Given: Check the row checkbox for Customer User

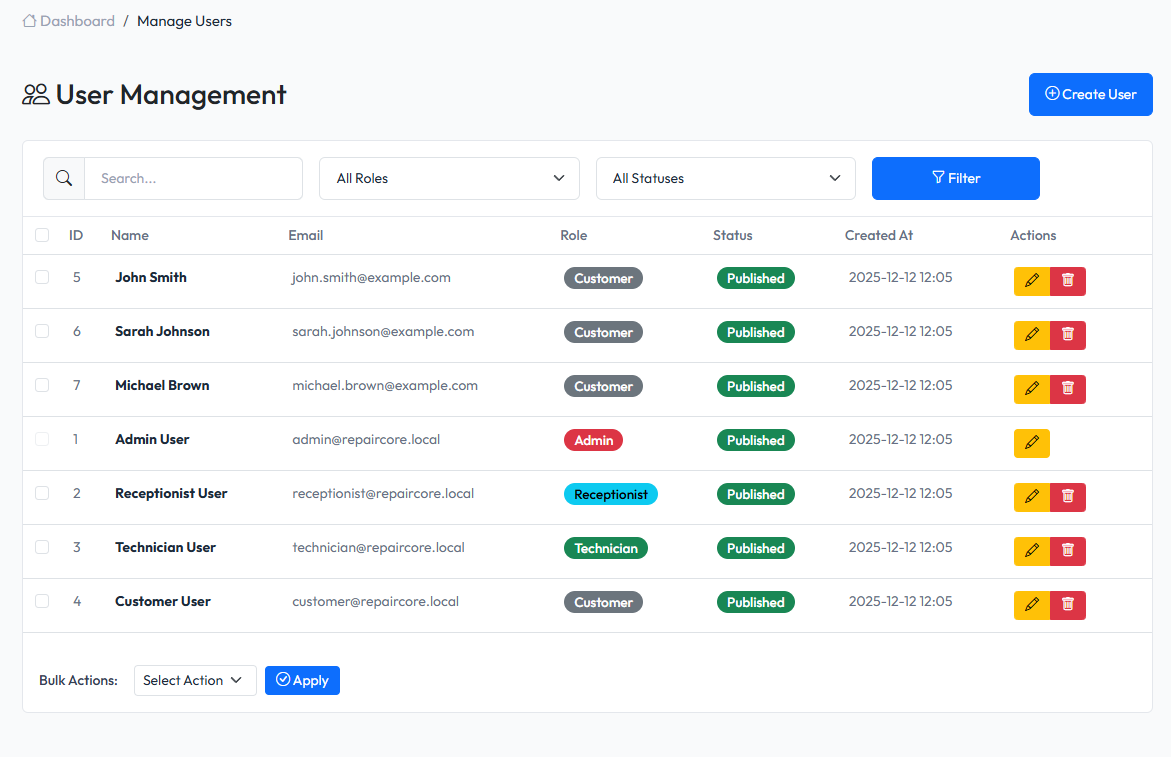Looking at the screenshot, I should [42, 601].
